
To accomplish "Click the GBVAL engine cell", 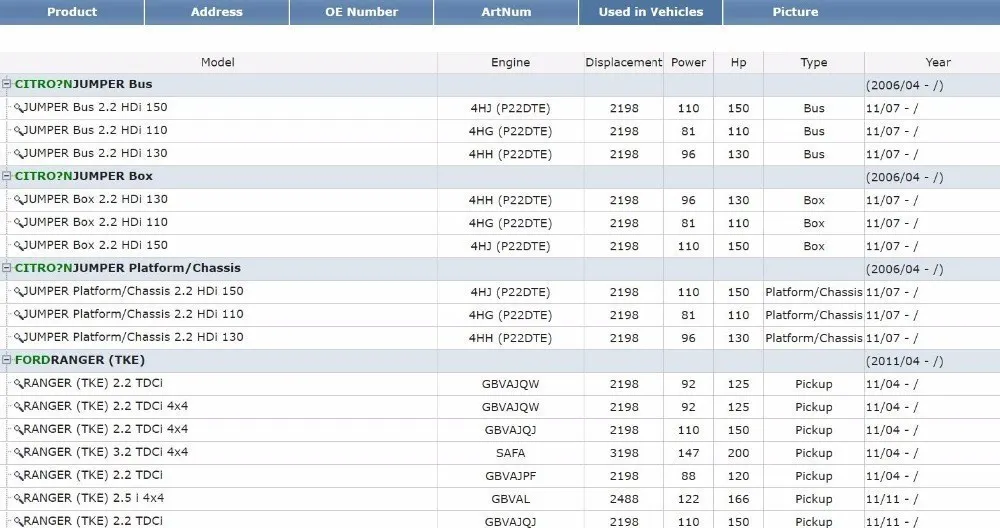I will pos(510,499).
